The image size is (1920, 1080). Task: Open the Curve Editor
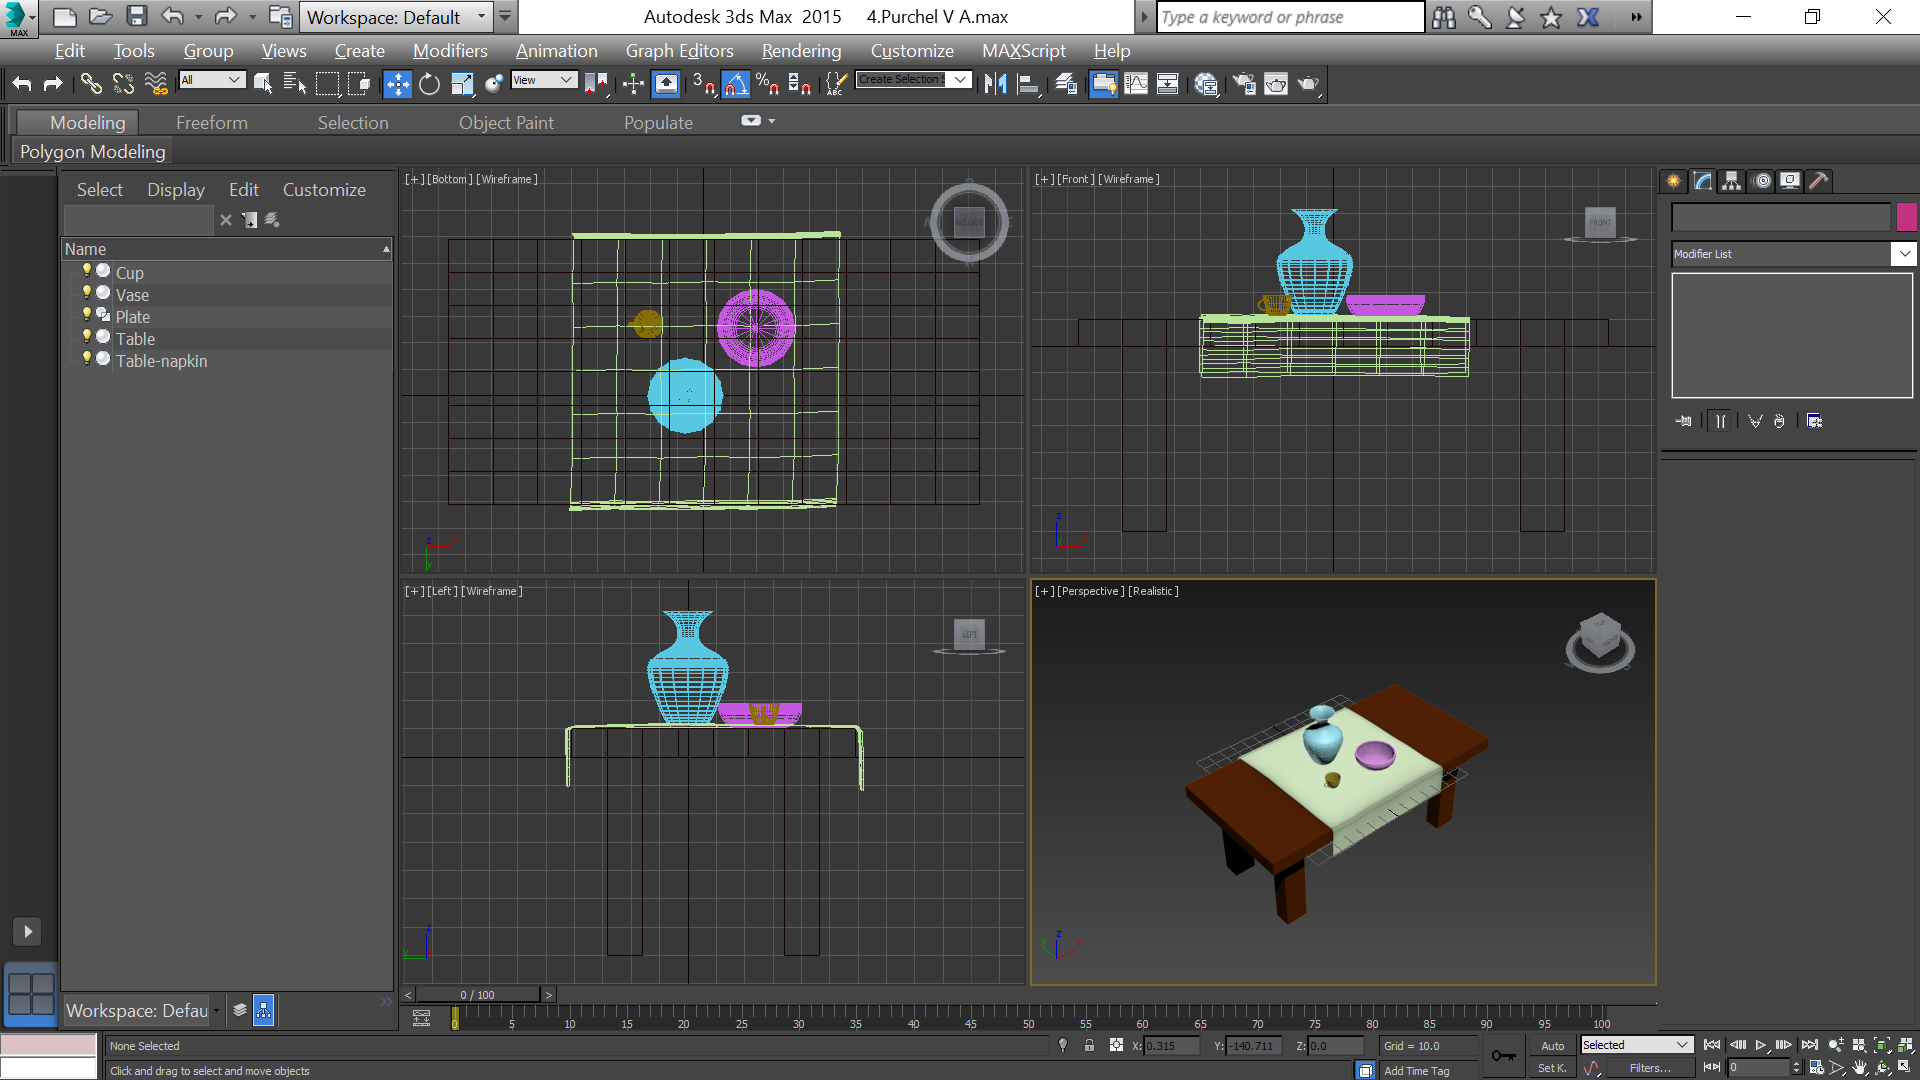1136,84
